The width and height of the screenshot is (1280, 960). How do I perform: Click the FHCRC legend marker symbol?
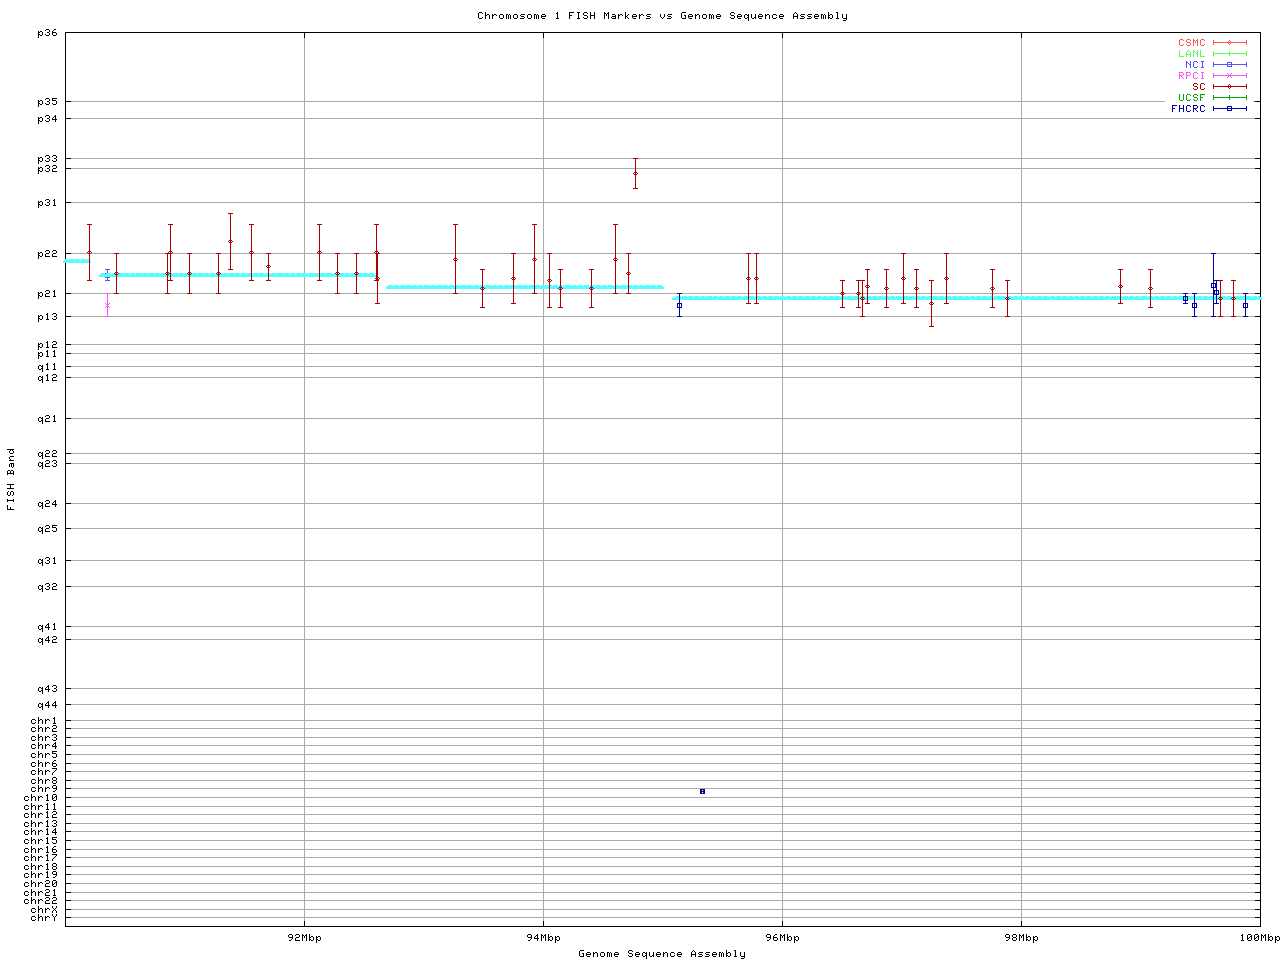(1229, 109)
